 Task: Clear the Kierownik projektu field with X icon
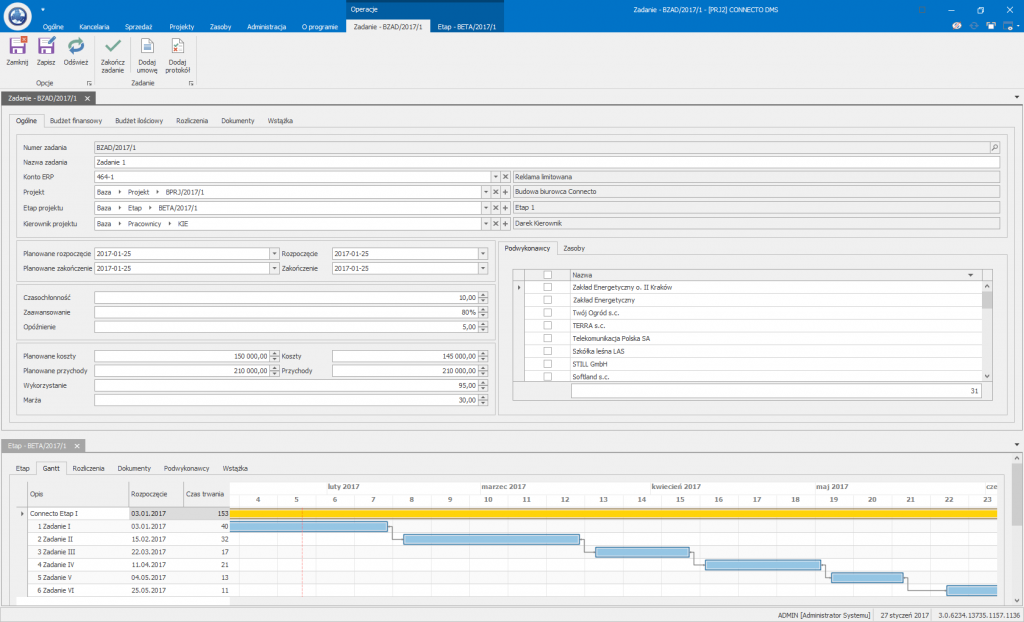pyautogui.click(x=496, y=223)
